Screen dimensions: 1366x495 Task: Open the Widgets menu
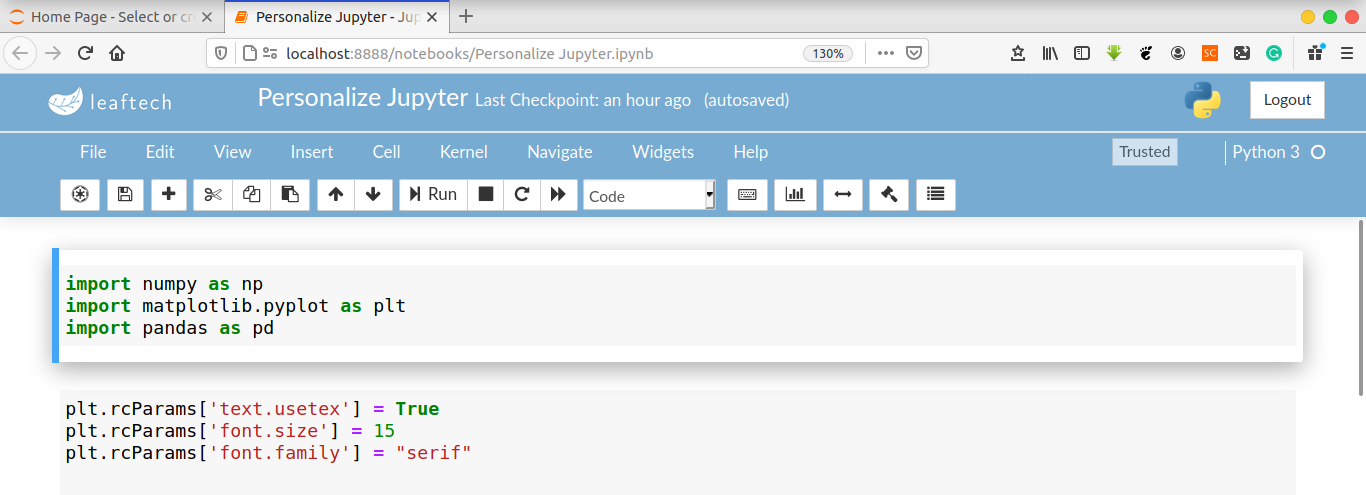point(663,152)
